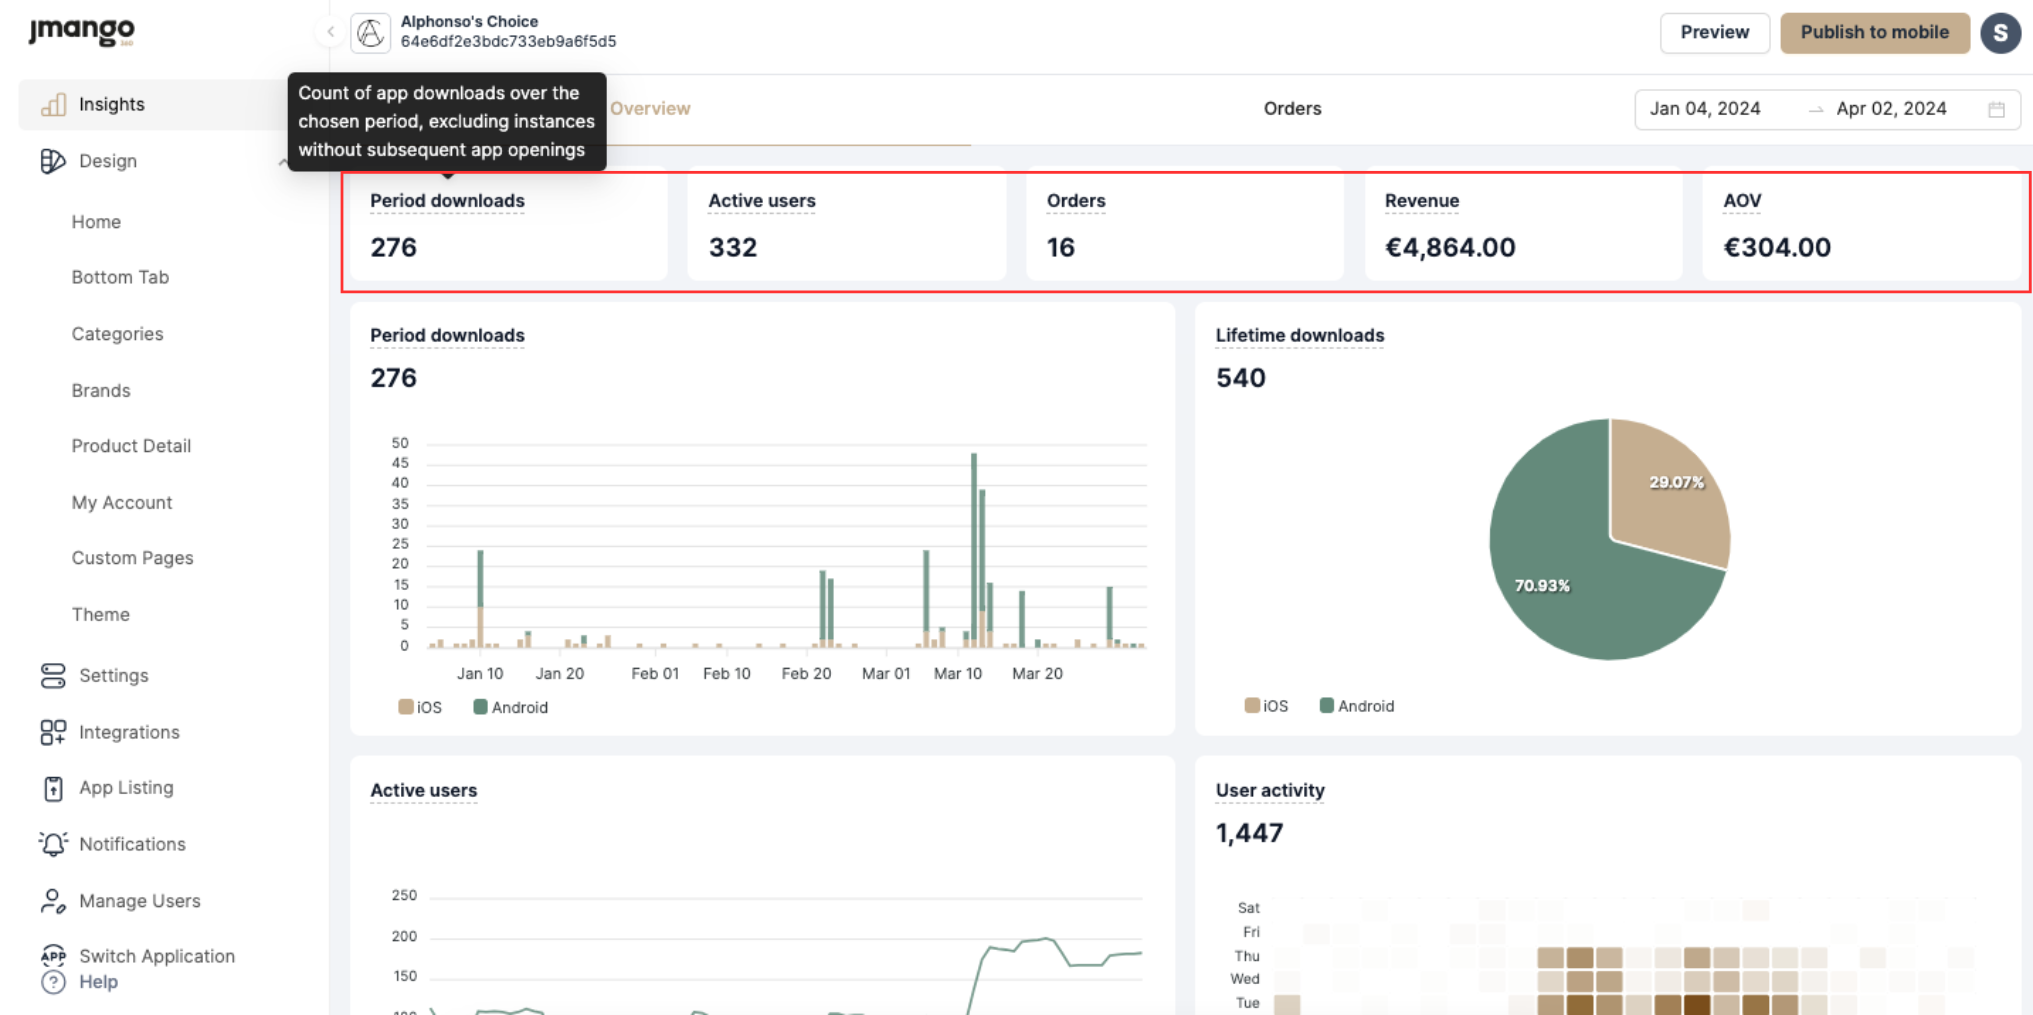The image size is (2033, 1015).
Task: Open Settings via its sidebar icon
Action: 53,676
